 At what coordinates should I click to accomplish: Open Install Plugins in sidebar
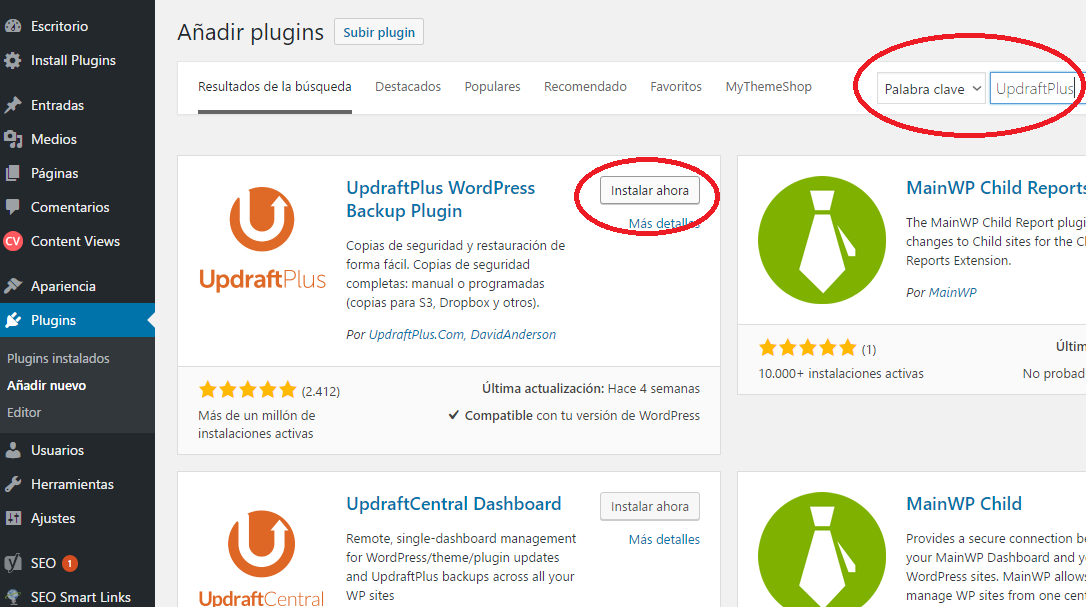73,60
